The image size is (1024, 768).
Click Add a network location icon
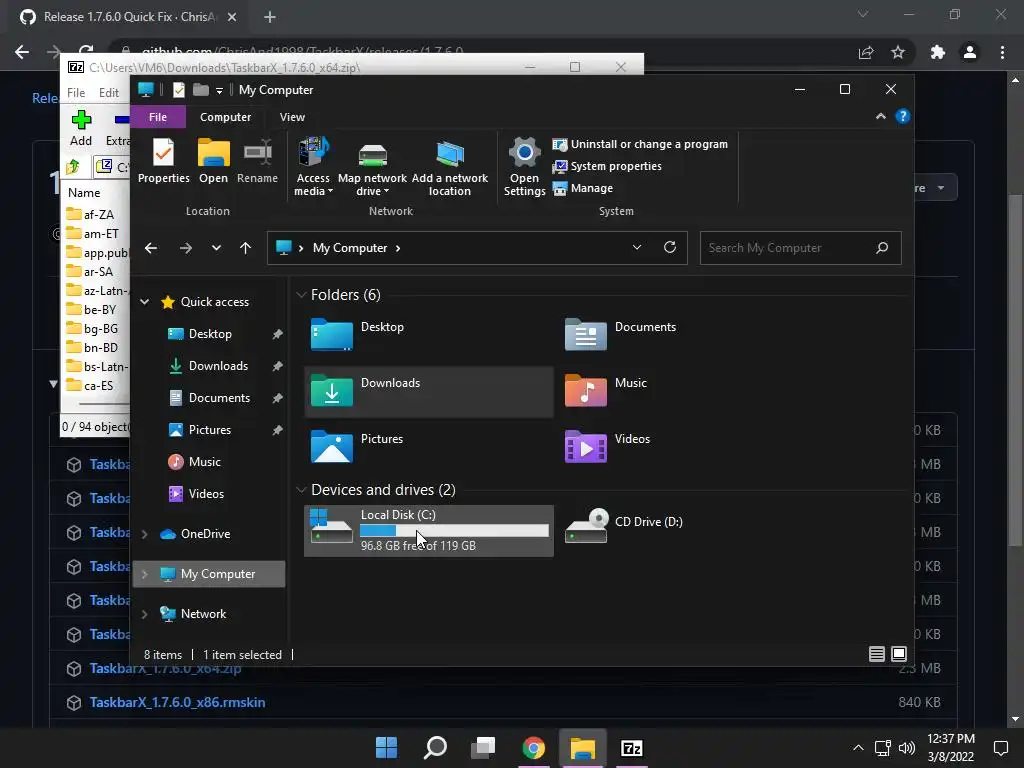[x=449, y=167]
